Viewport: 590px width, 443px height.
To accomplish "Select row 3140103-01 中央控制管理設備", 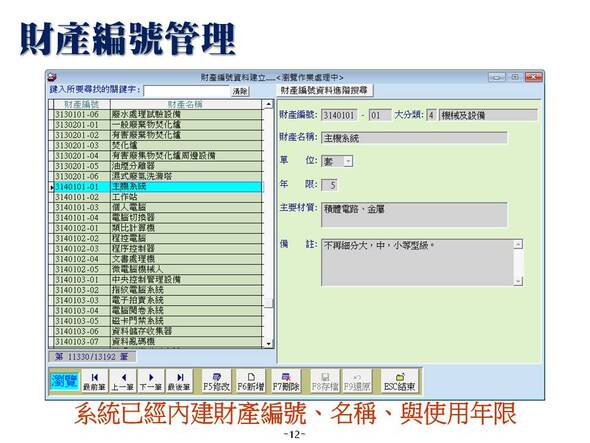I will 158,280.
